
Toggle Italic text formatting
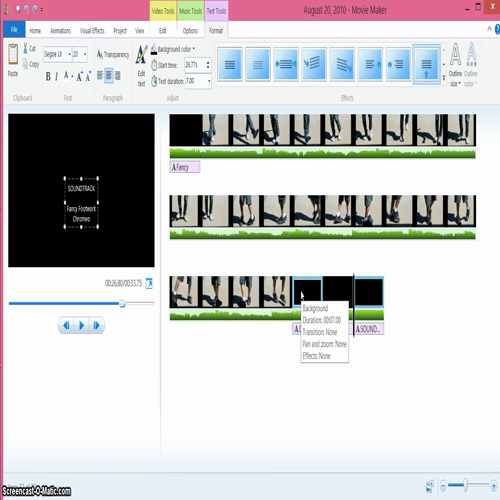(x=57, y=77)
